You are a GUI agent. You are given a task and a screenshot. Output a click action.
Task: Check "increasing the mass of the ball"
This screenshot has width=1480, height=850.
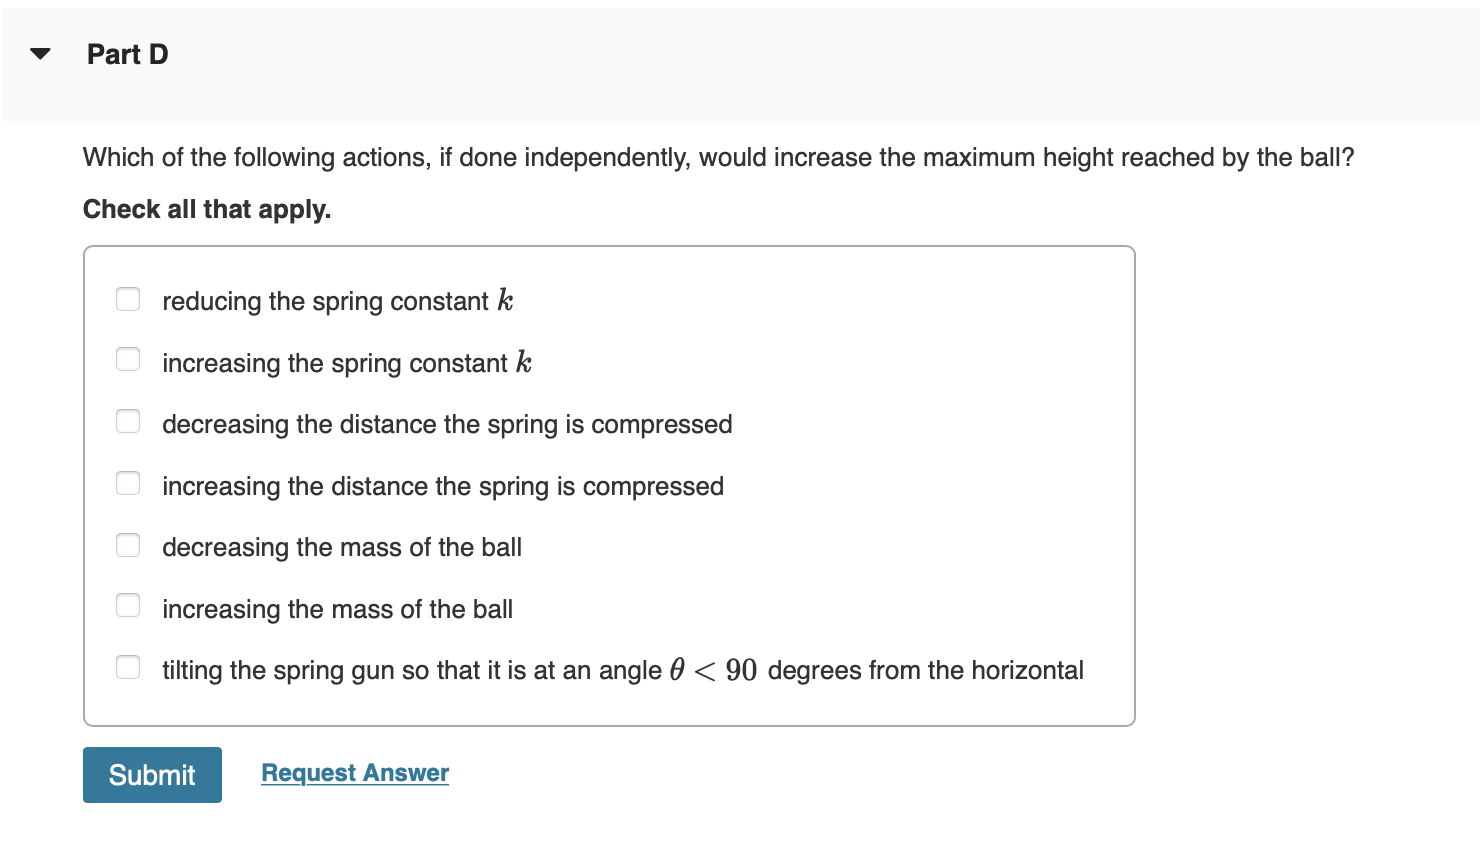pos(128,606)
